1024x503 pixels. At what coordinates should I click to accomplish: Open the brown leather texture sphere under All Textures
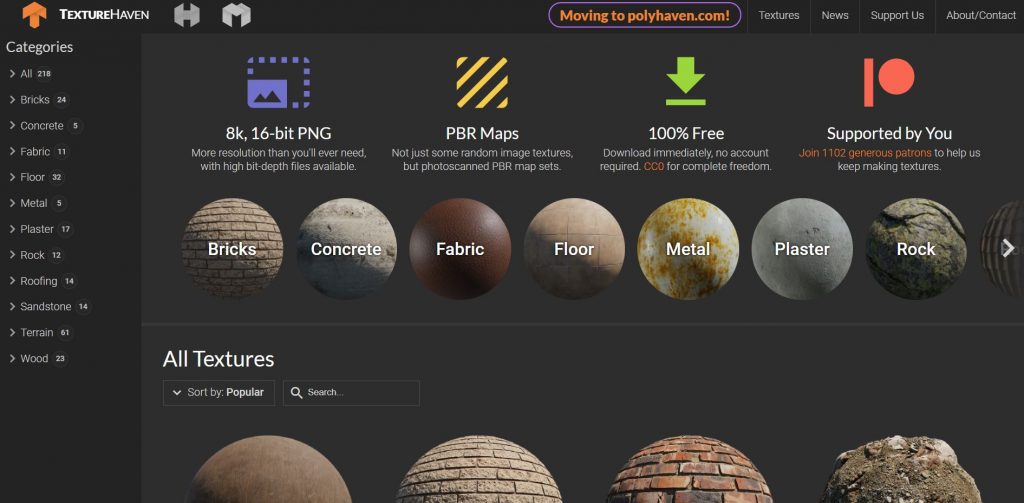(268, 470)
